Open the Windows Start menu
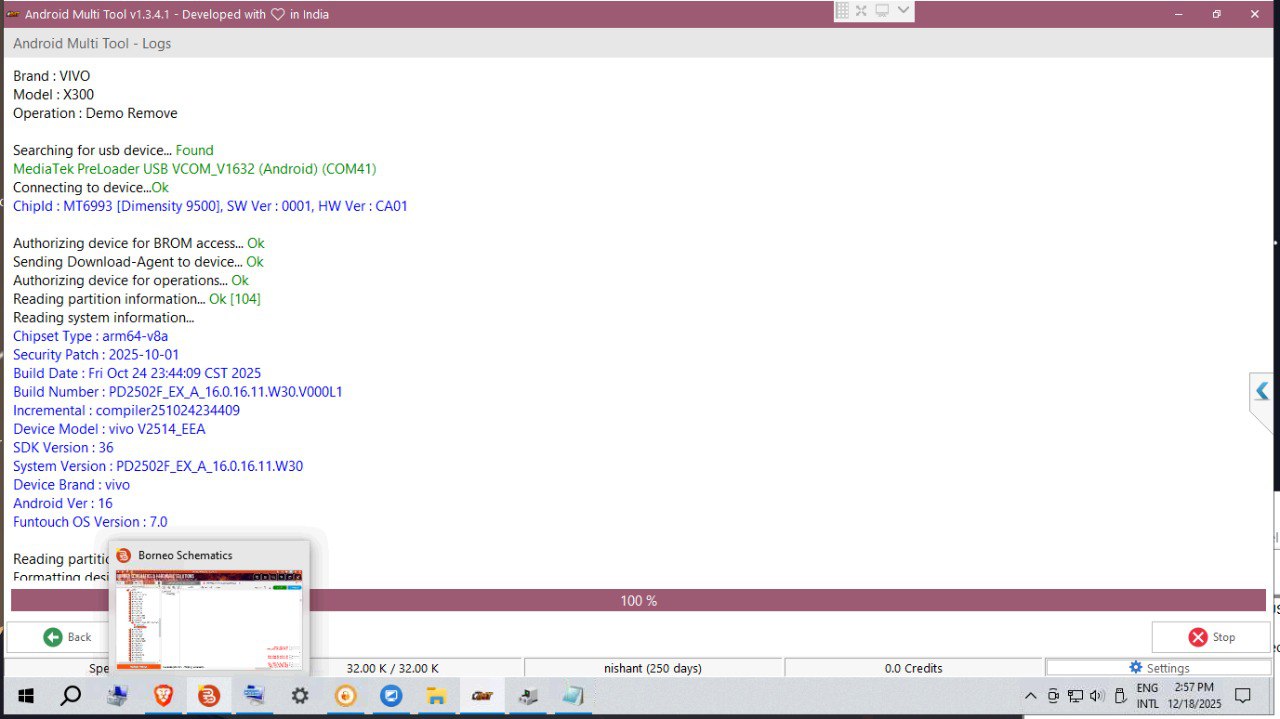 pos(26,695)
